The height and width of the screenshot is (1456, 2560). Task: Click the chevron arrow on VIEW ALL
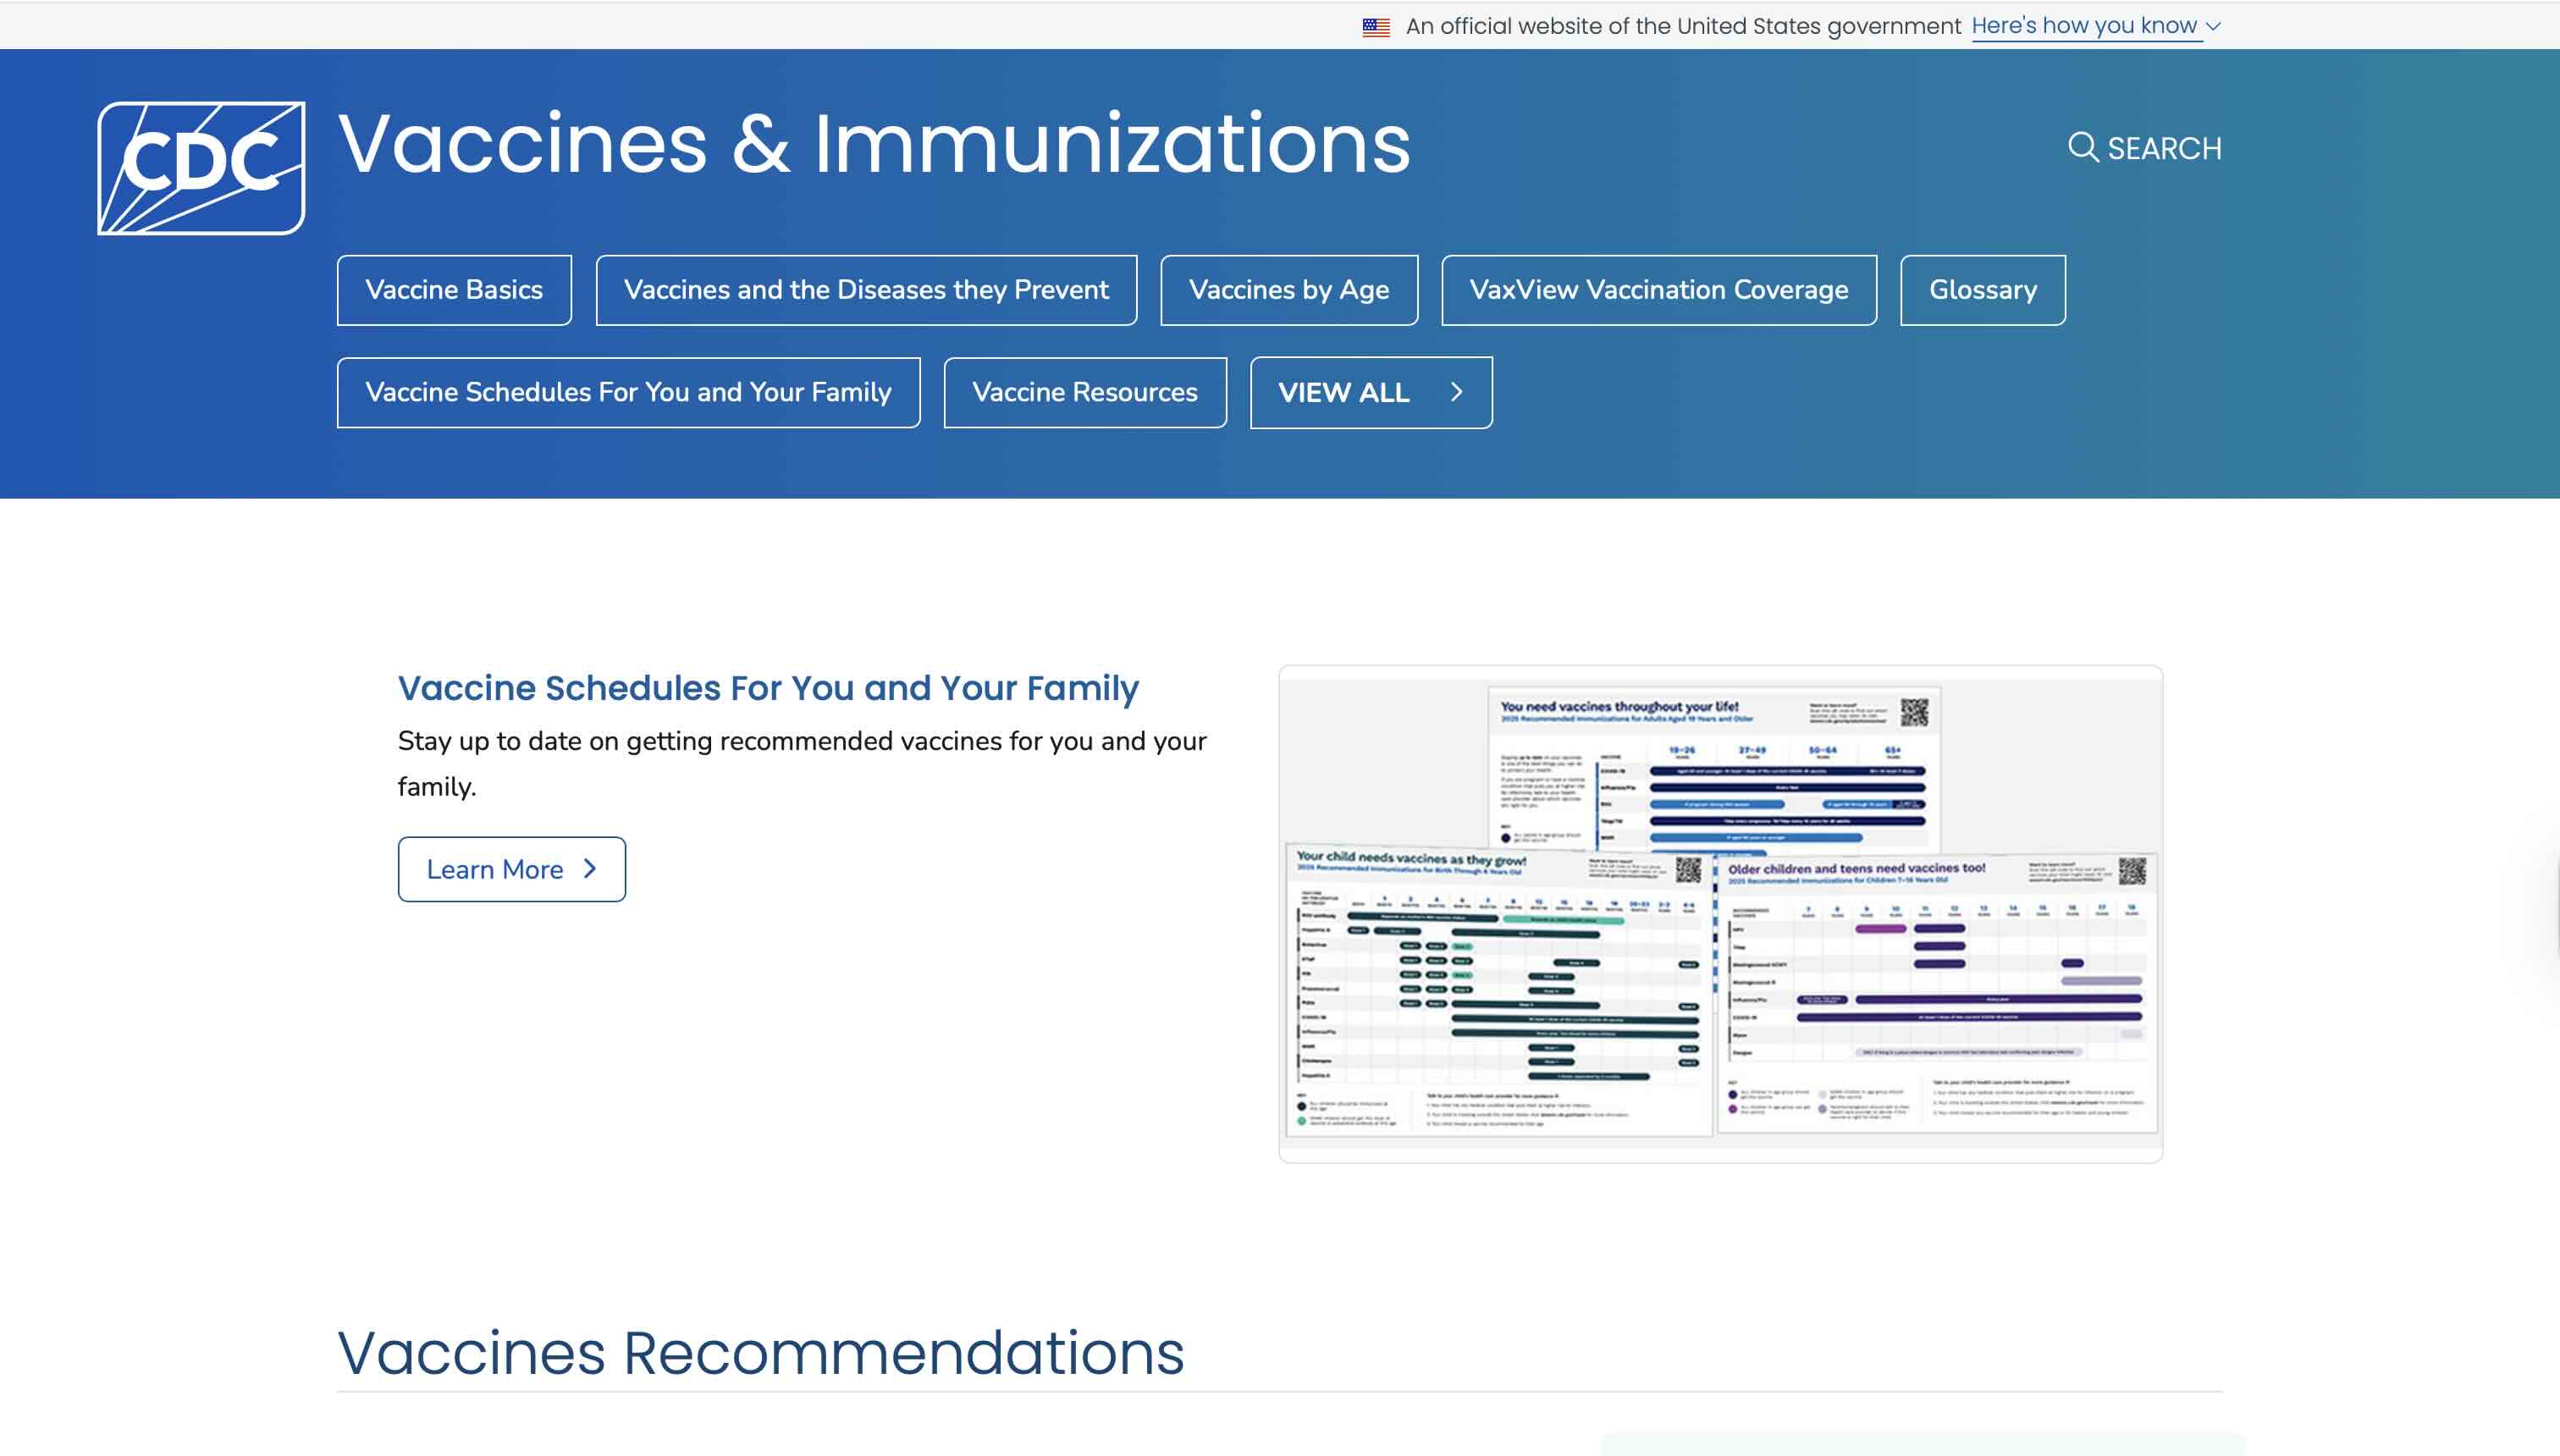coord(1458,393)
